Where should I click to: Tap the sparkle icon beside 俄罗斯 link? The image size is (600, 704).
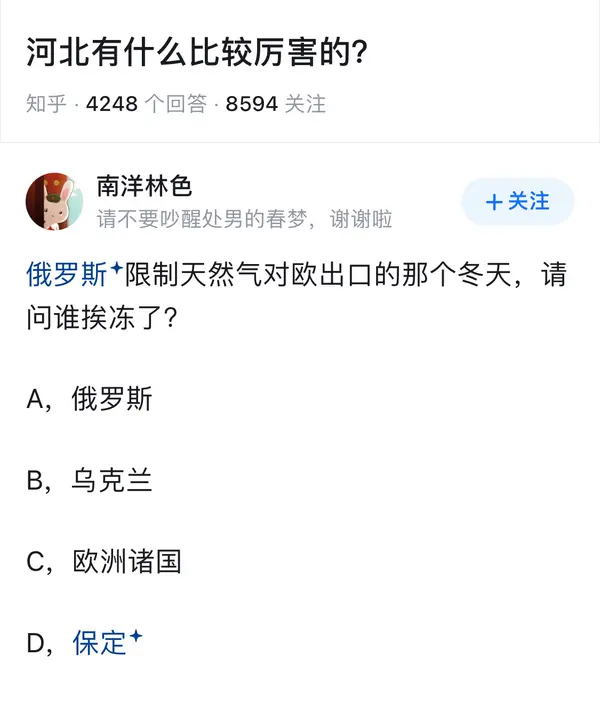pos(116,268)
